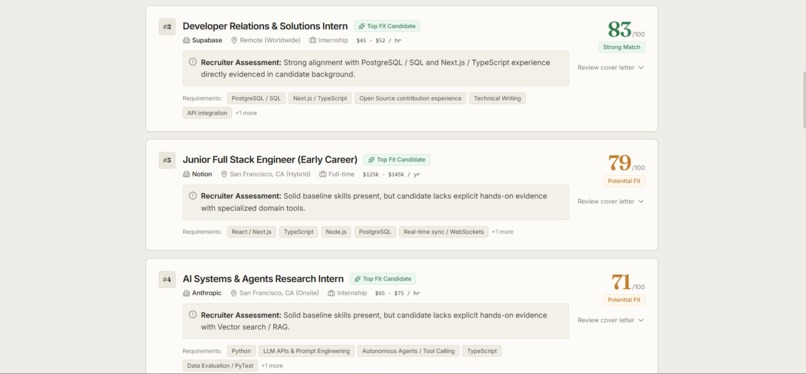Screen dimensions: 806x374
Task: Click the Next.js / TypeScript requirement tag
Action: [320, 98]
